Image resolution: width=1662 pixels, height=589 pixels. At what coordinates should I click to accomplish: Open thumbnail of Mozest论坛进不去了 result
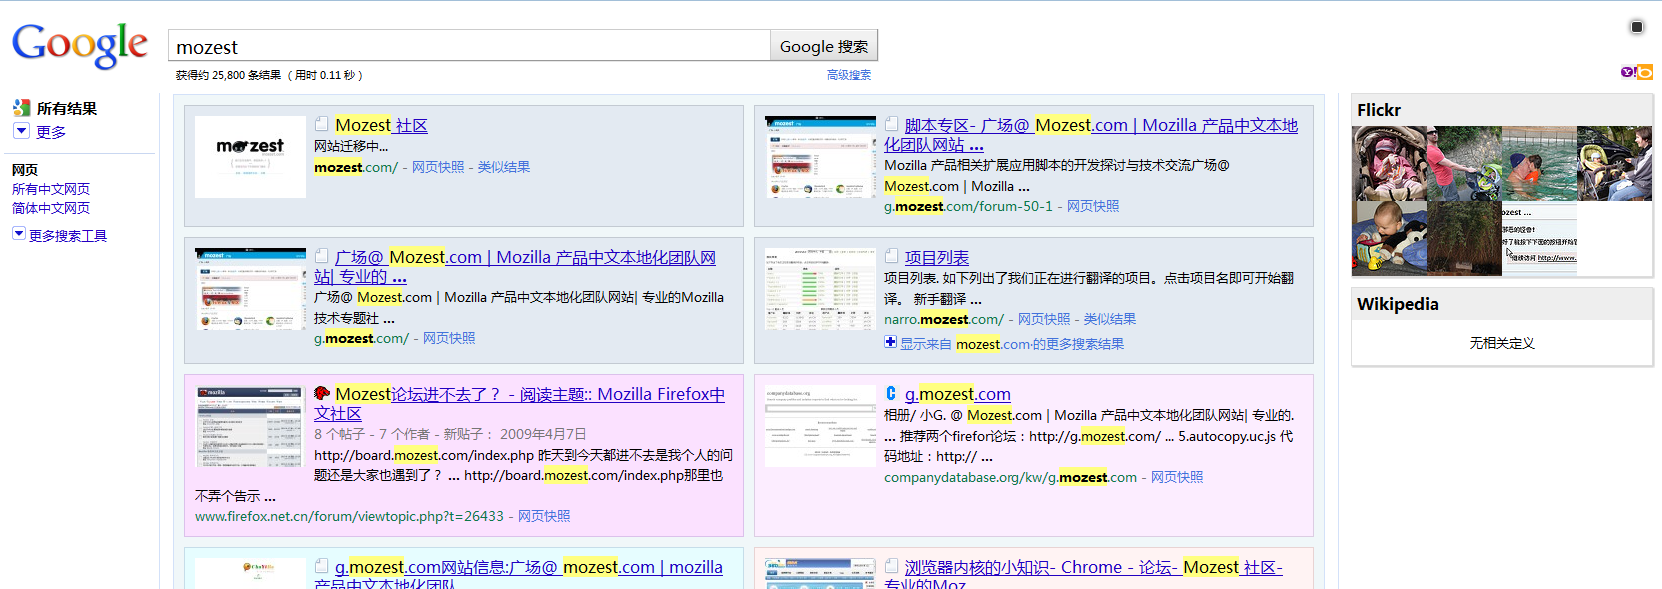(x=250, y=426)
